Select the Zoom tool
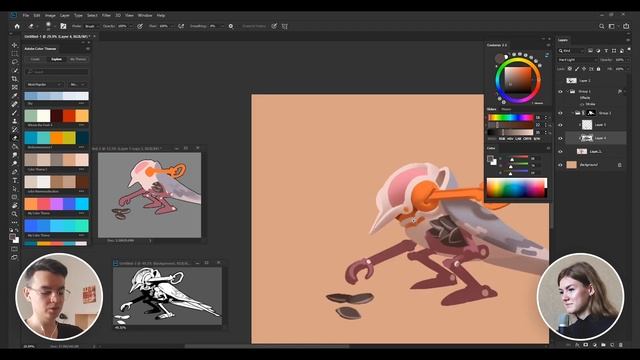 pos(15,214)
